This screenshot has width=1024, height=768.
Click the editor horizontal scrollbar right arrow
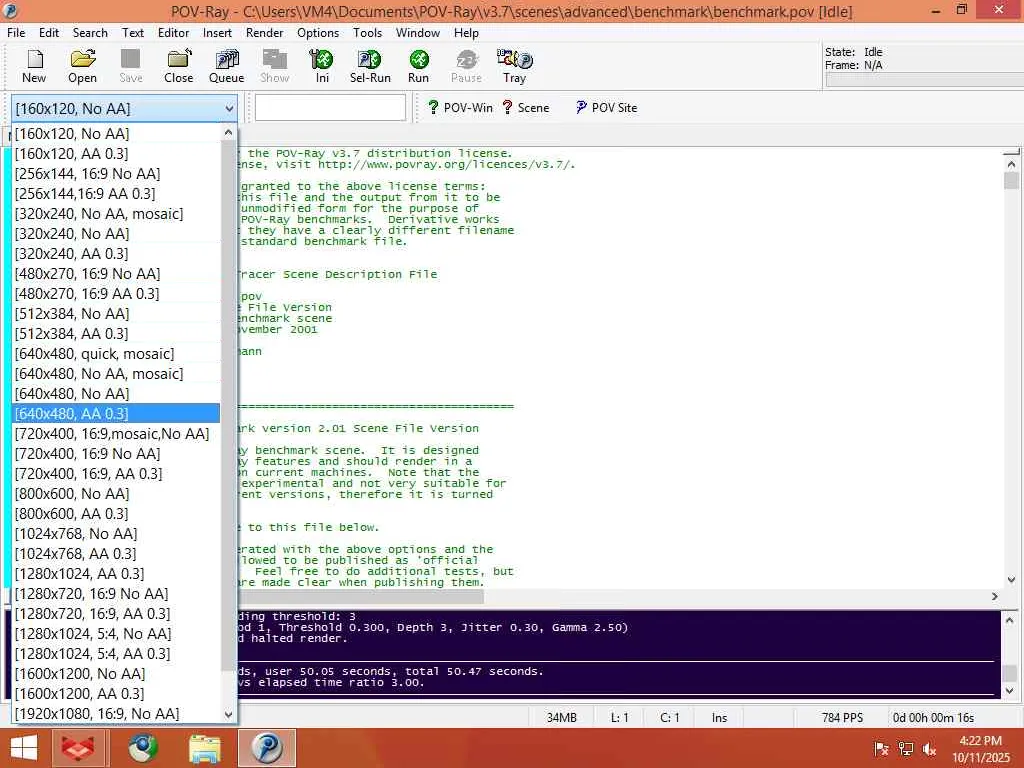pyautogui.click(x=995, y=596)
